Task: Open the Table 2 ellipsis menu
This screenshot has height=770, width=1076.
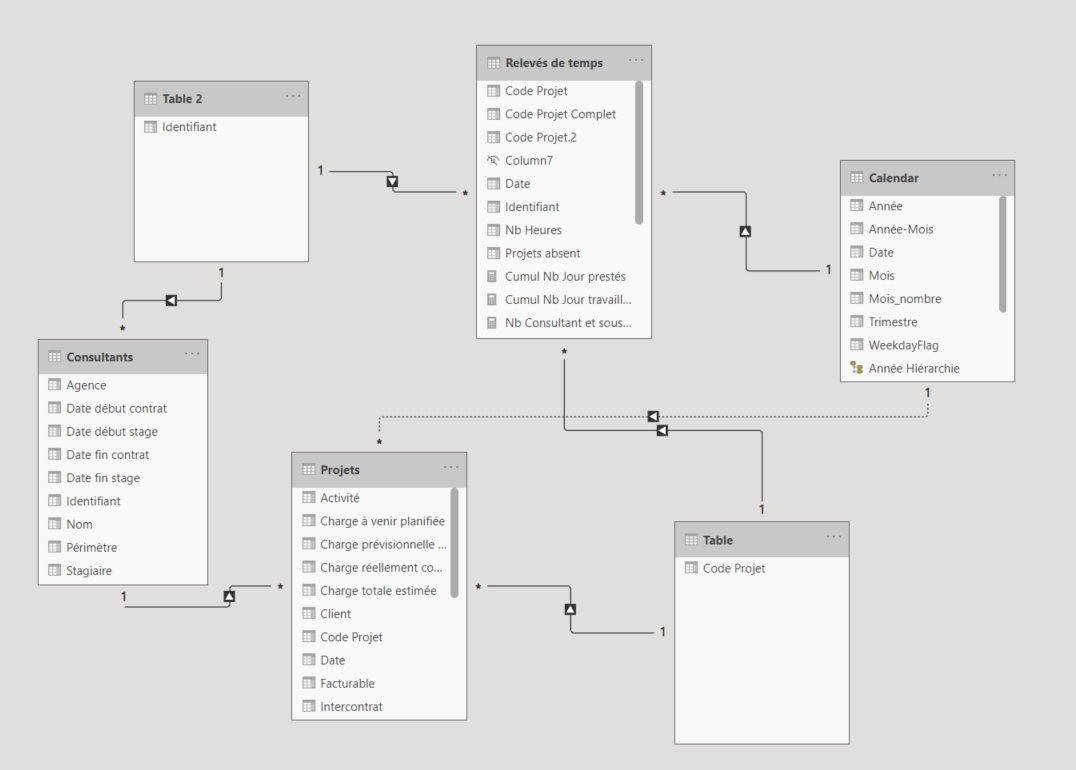Action: point(293,96)
